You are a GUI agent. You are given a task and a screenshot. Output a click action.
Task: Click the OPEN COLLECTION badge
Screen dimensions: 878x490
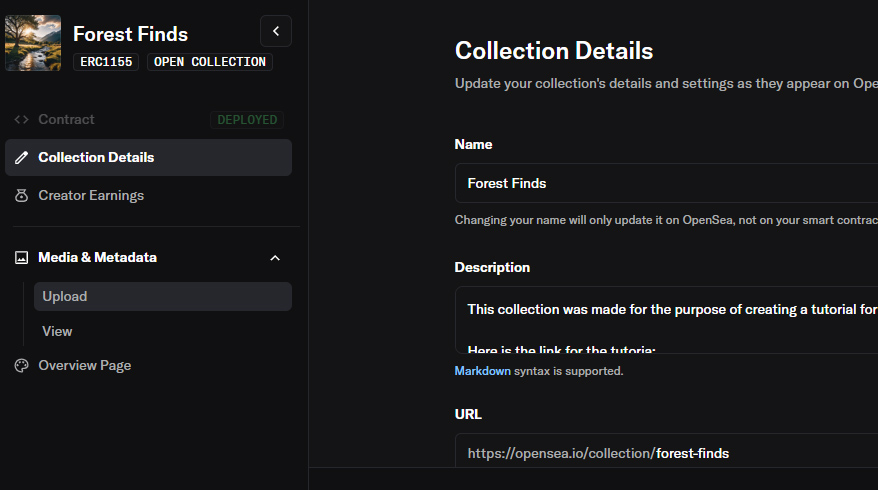210,62
